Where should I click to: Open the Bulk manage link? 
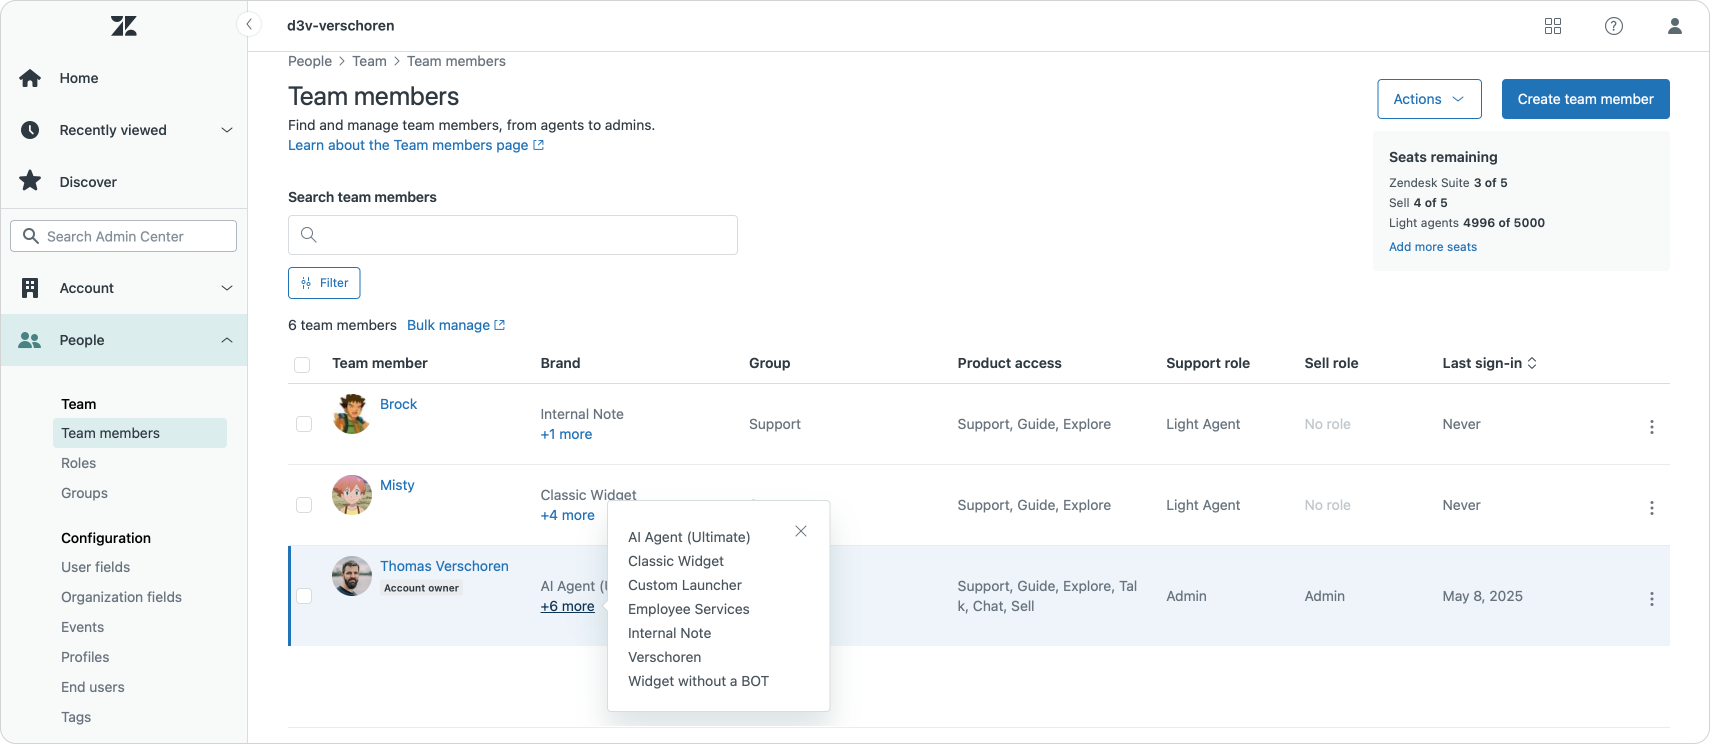[x=456, y=325]
